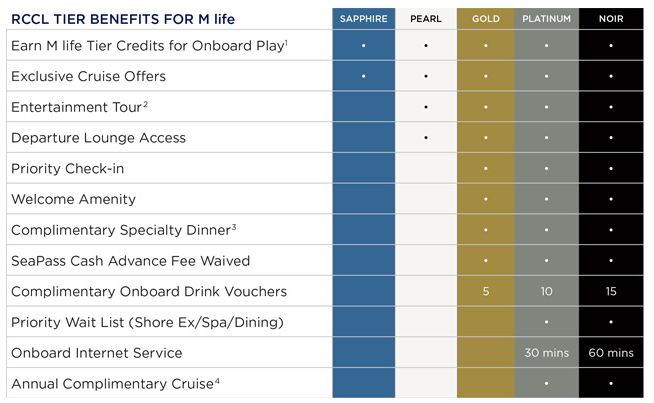This screenshot has height=403, width=654.
Task: Select the Exclusive Cruise Offers row label
Action: pos(88,76)
